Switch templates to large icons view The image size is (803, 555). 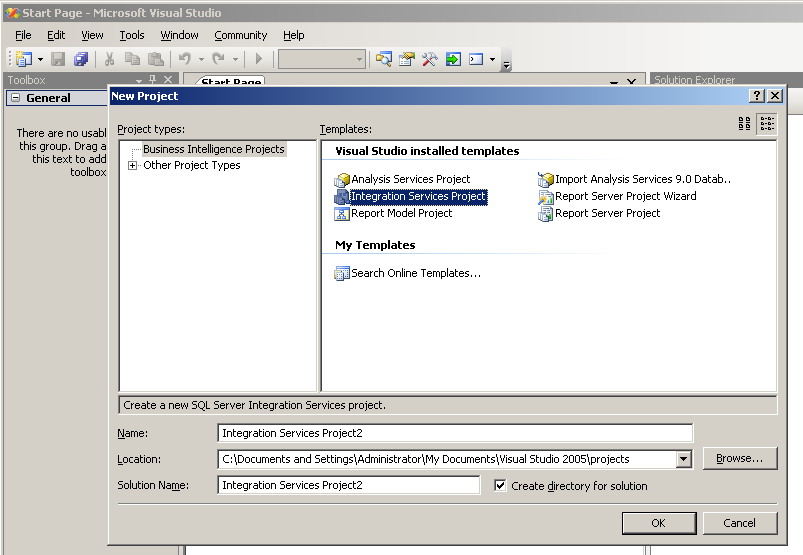coord(744,124)
